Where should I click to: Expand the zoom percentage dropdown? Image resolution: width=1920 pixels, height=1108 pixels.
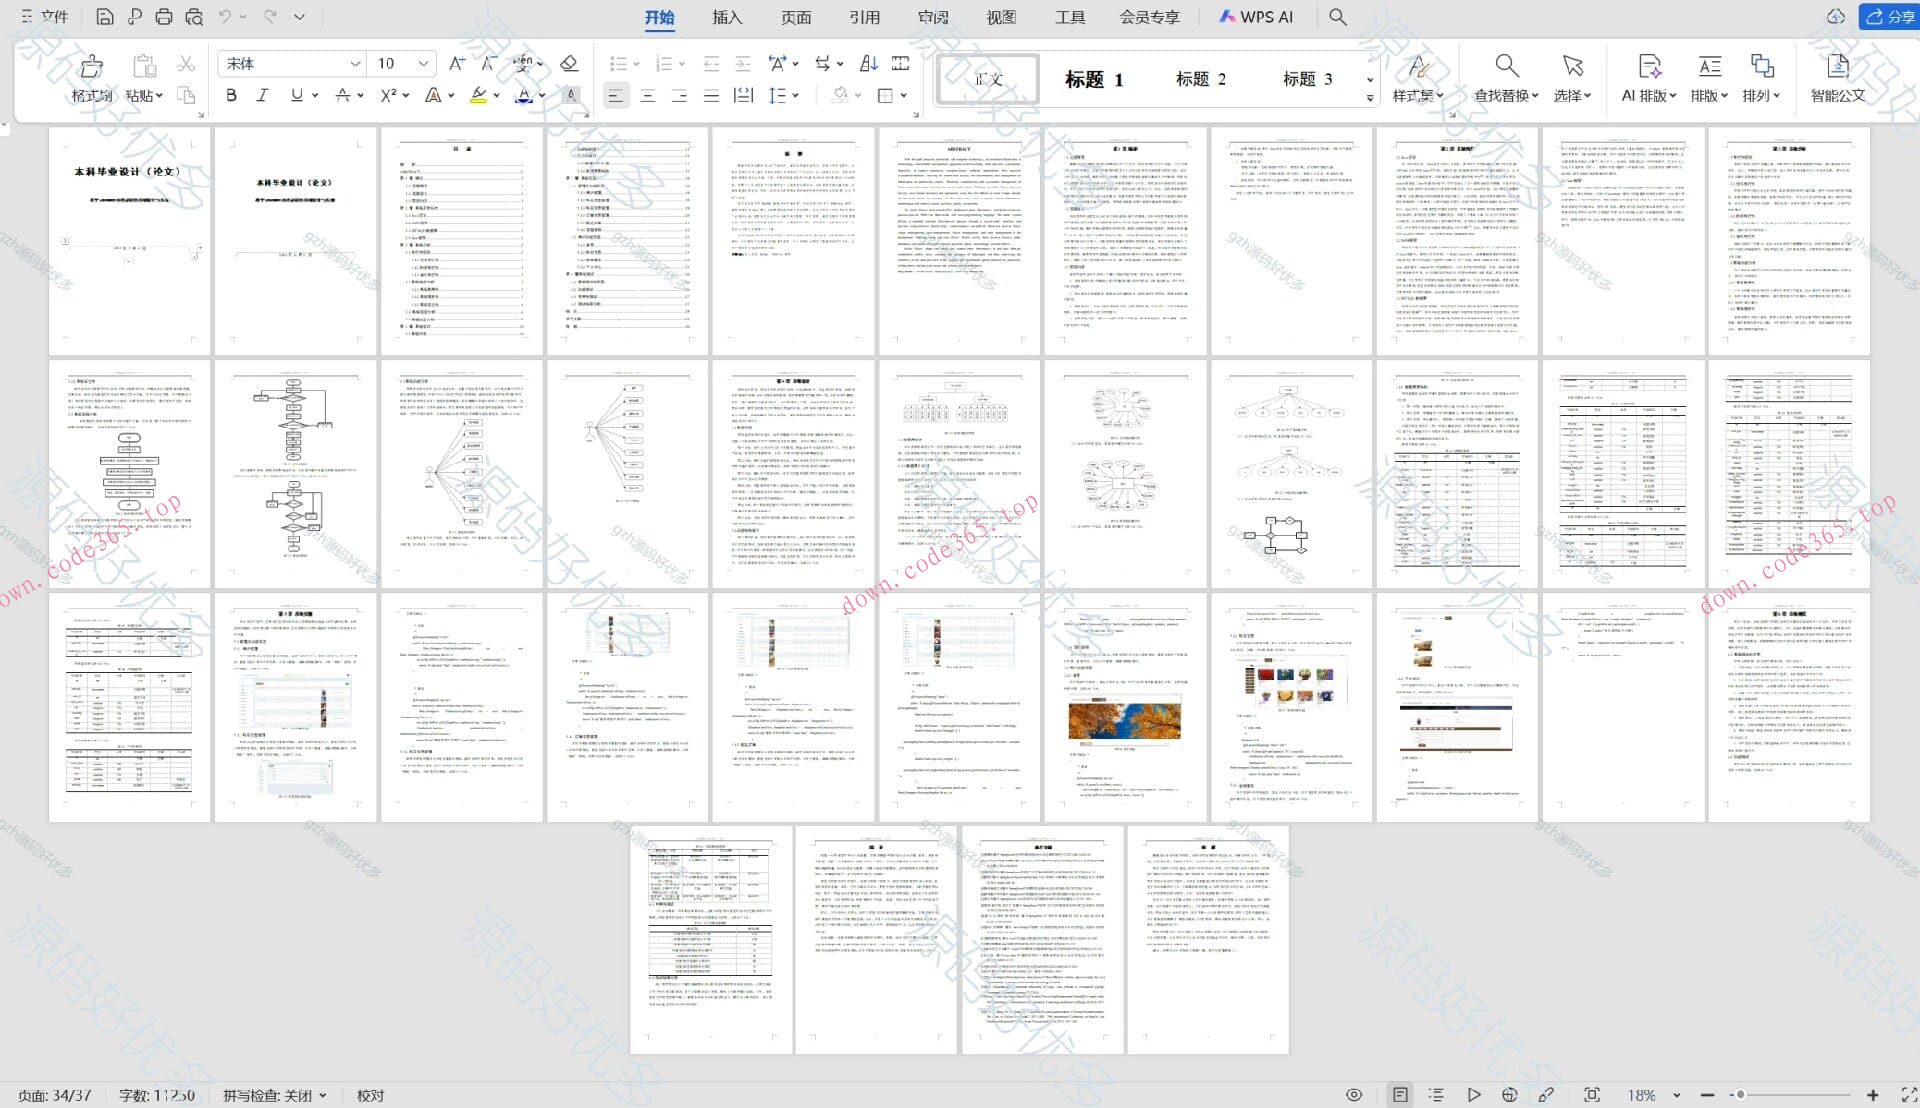(x=1677, y=1095)
